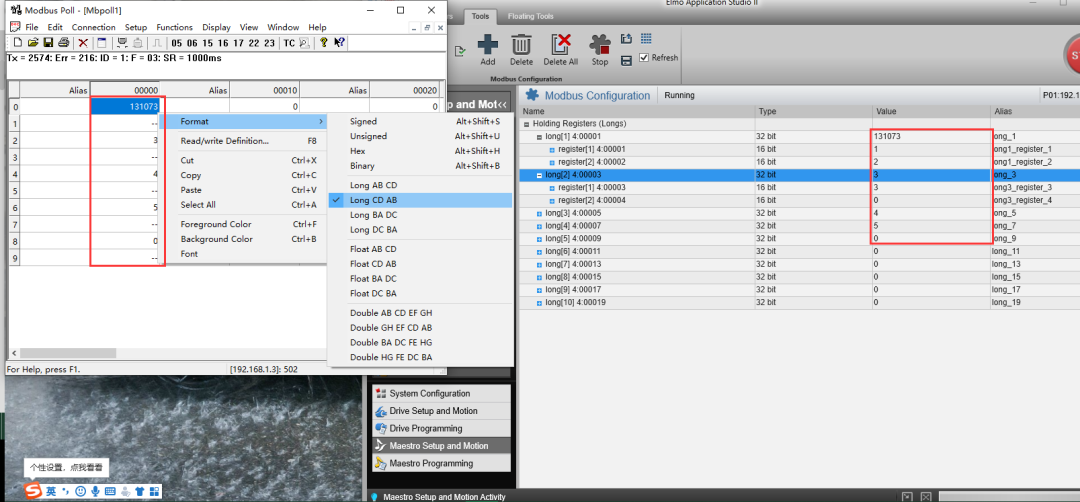
Task: Click Open folder icon in Modbus Poll toolbar
Action: coord(33,43)
